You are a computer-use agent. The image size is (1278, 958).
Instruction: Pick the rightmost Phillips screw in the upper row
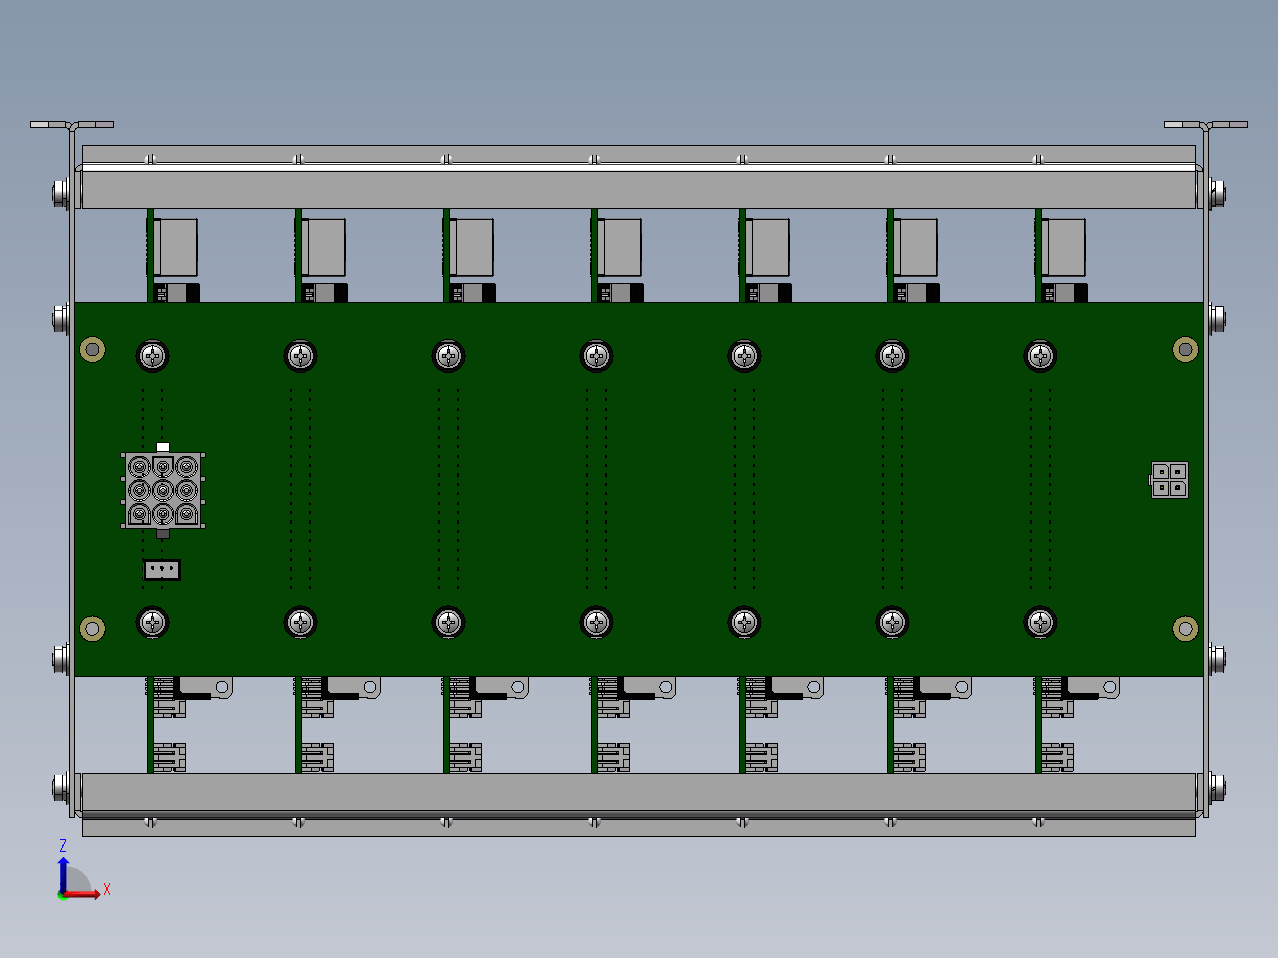[1040, 355]
